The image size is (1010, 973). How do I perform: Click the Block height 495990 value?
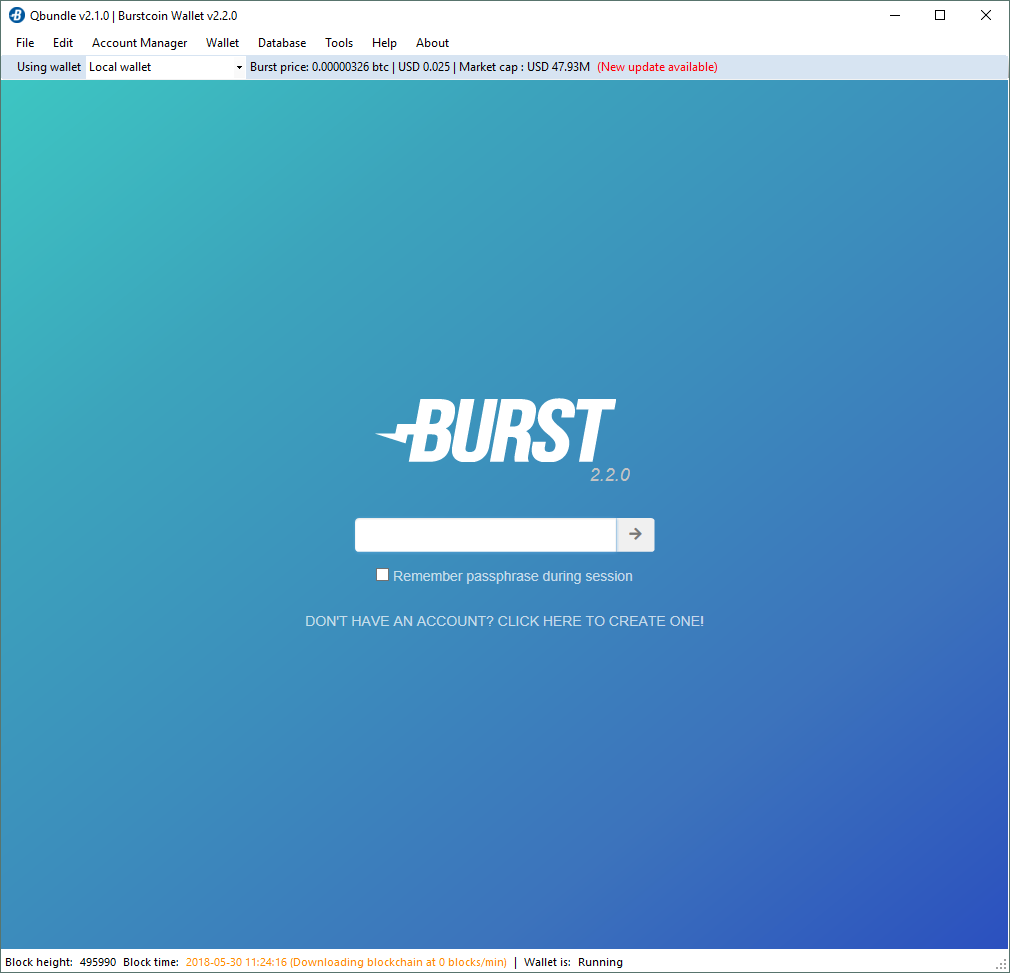(x=98, y=962)
